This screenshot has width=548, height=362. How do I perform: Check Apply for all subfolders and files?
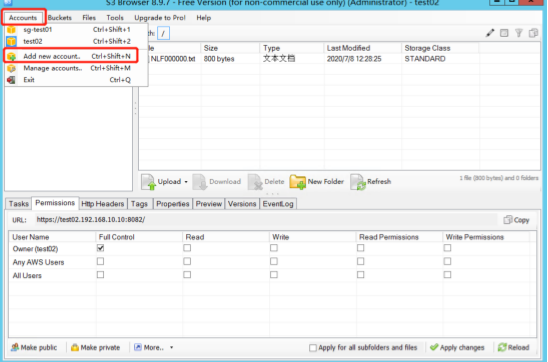pos(313,348)
